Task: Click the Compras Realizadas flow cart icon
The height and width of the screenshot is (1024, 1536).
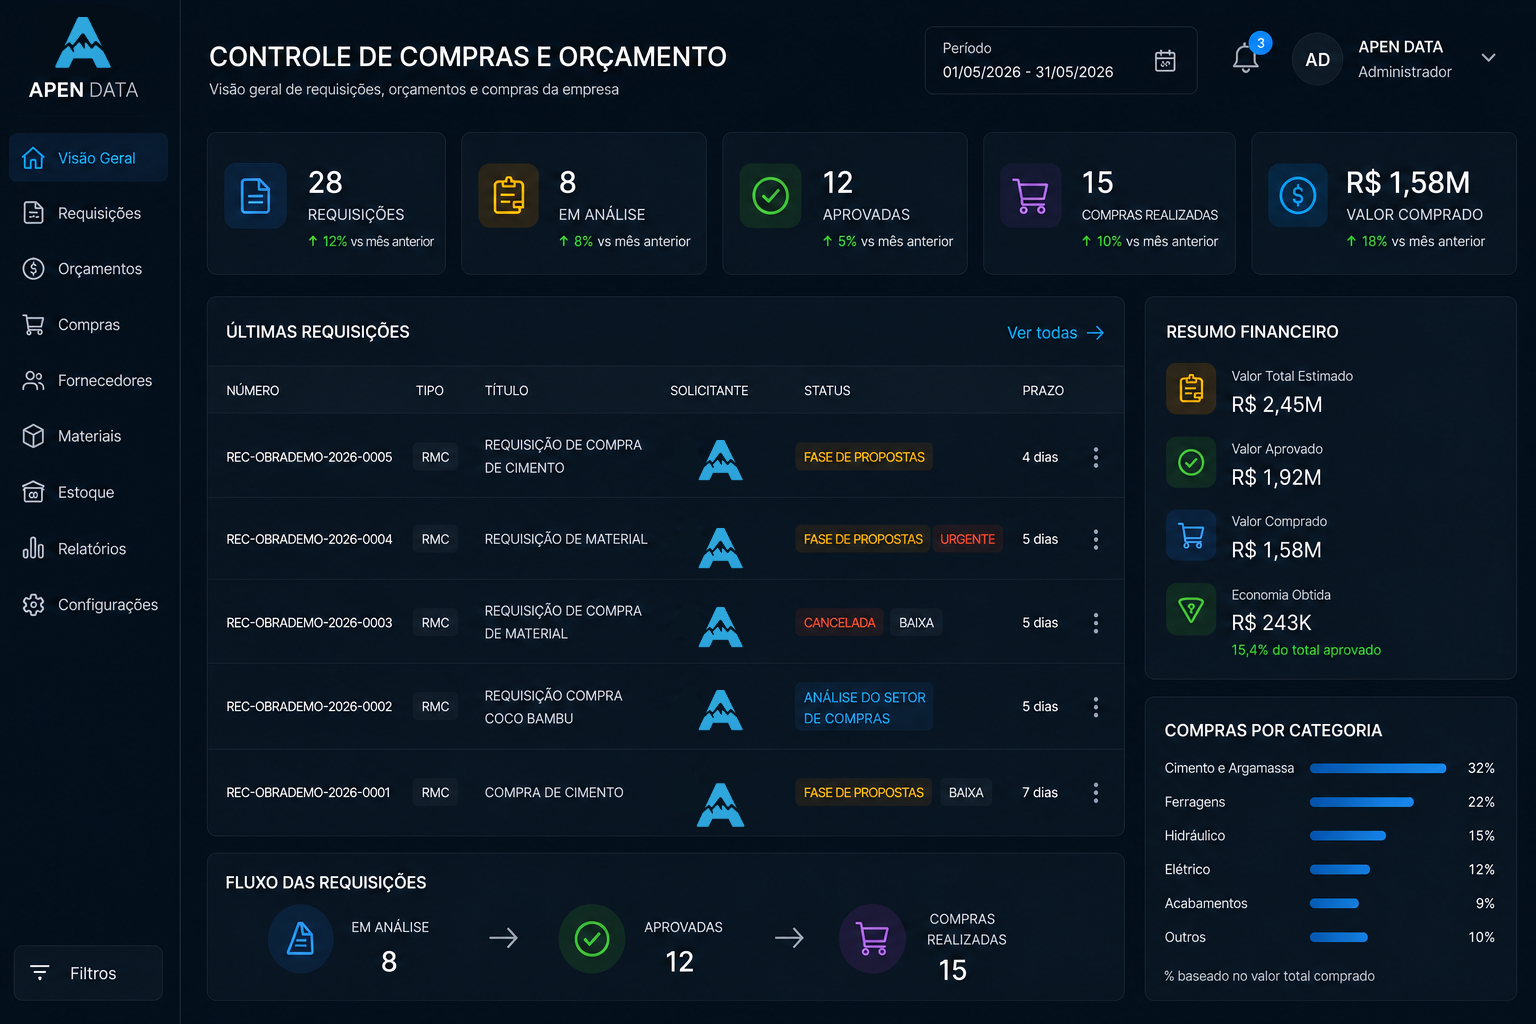Action: pos(873,939)
